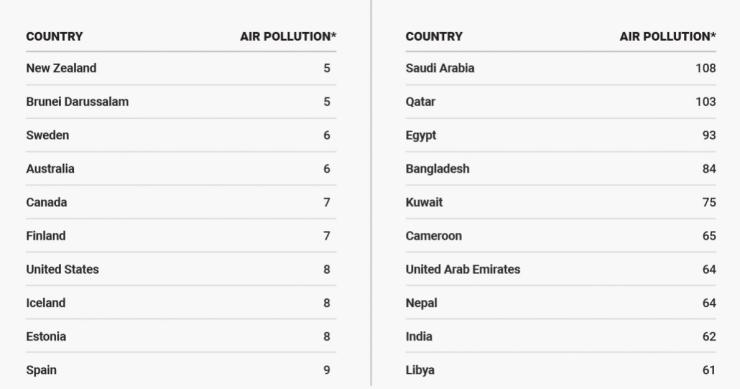Click on Sweden in the list

click(48, 135)
